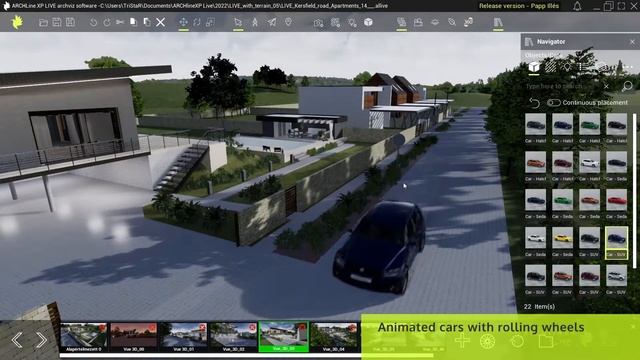This screenshot has width=640, height=360.
Task: Click the folder icon in view bar
Action: coord(546,341)
